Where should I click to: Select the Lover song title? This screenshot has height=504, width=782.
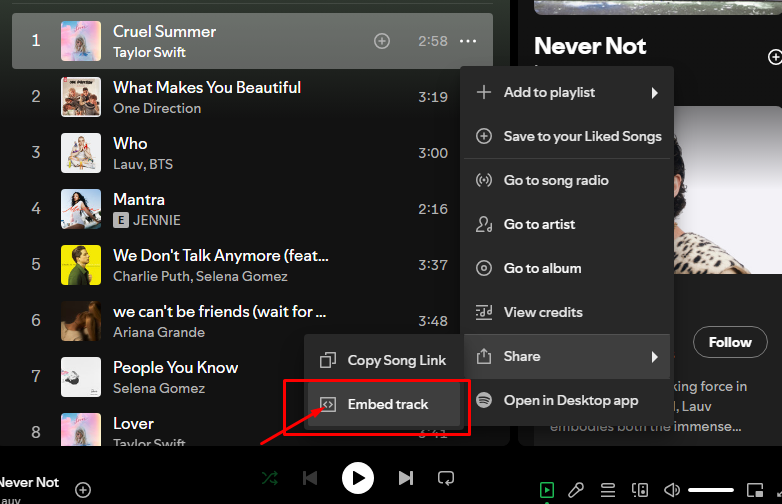[x=133, y=424]
